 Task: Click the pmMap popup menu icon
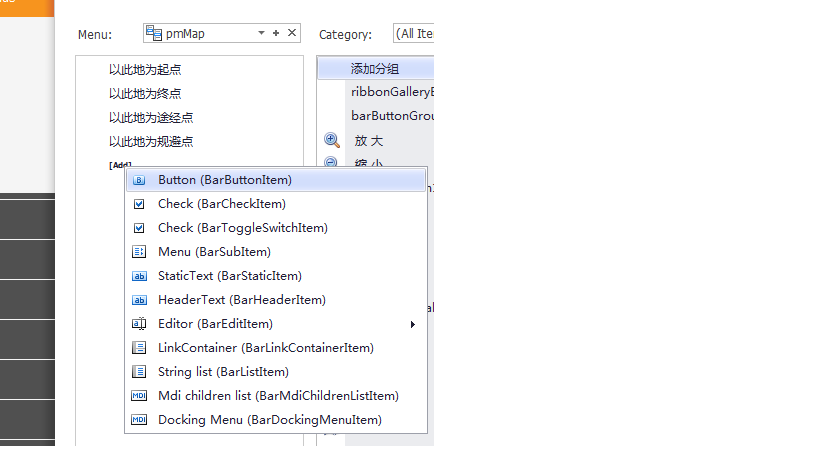pyautogui.click(x=154, y=33)
